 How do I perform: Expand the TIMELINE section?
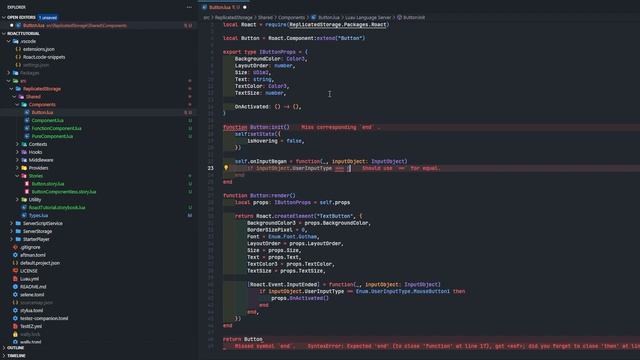coord(4,356)
